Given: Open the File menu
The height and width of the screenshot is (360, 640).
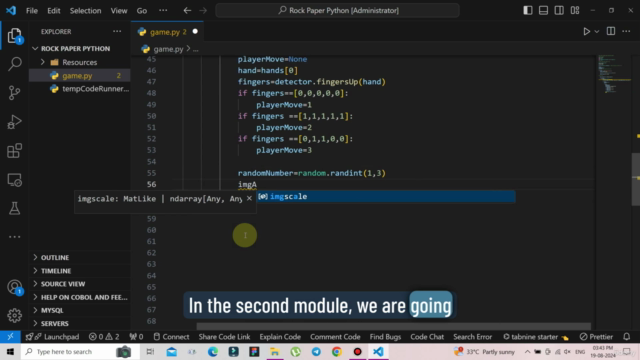Looking at the screenshot, I should click(x=31, y=11).
